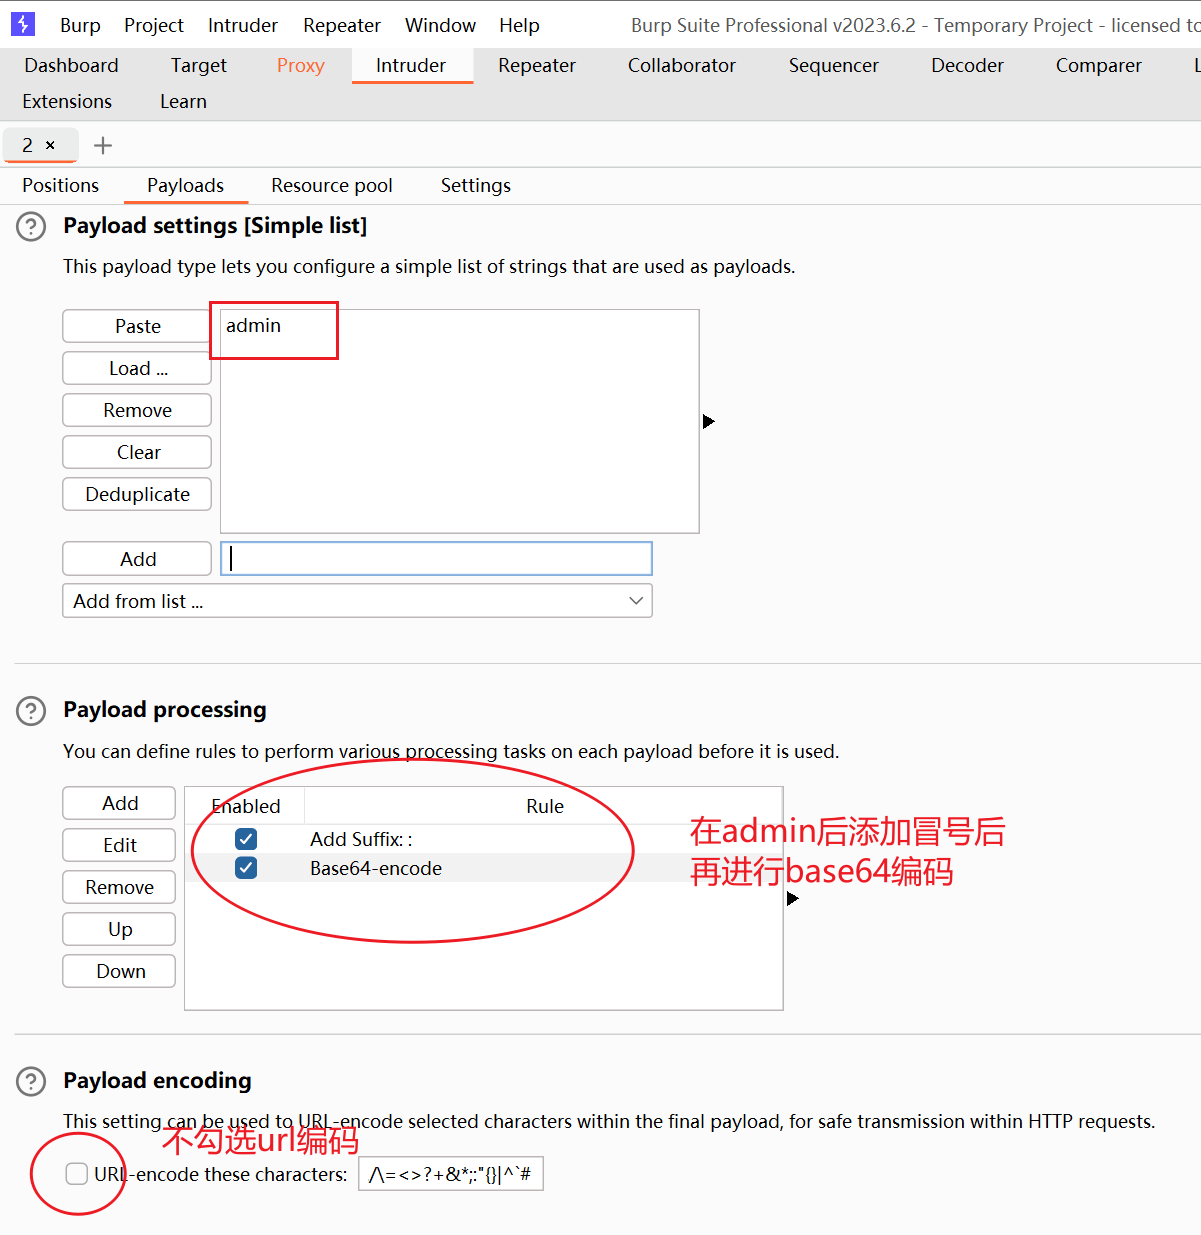Enable URL-encode these characters checkbox
This screenshot has width=1201, height=1235.
pos(77,1174)
